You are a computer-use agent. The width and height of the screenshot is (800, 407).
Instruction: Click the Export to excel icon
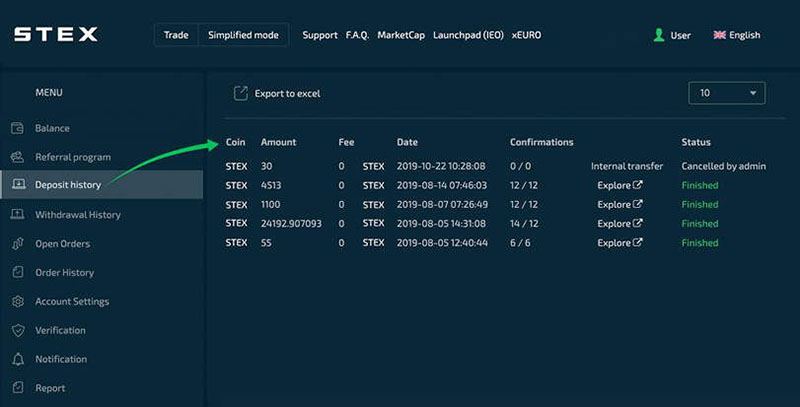pos(240,93)
